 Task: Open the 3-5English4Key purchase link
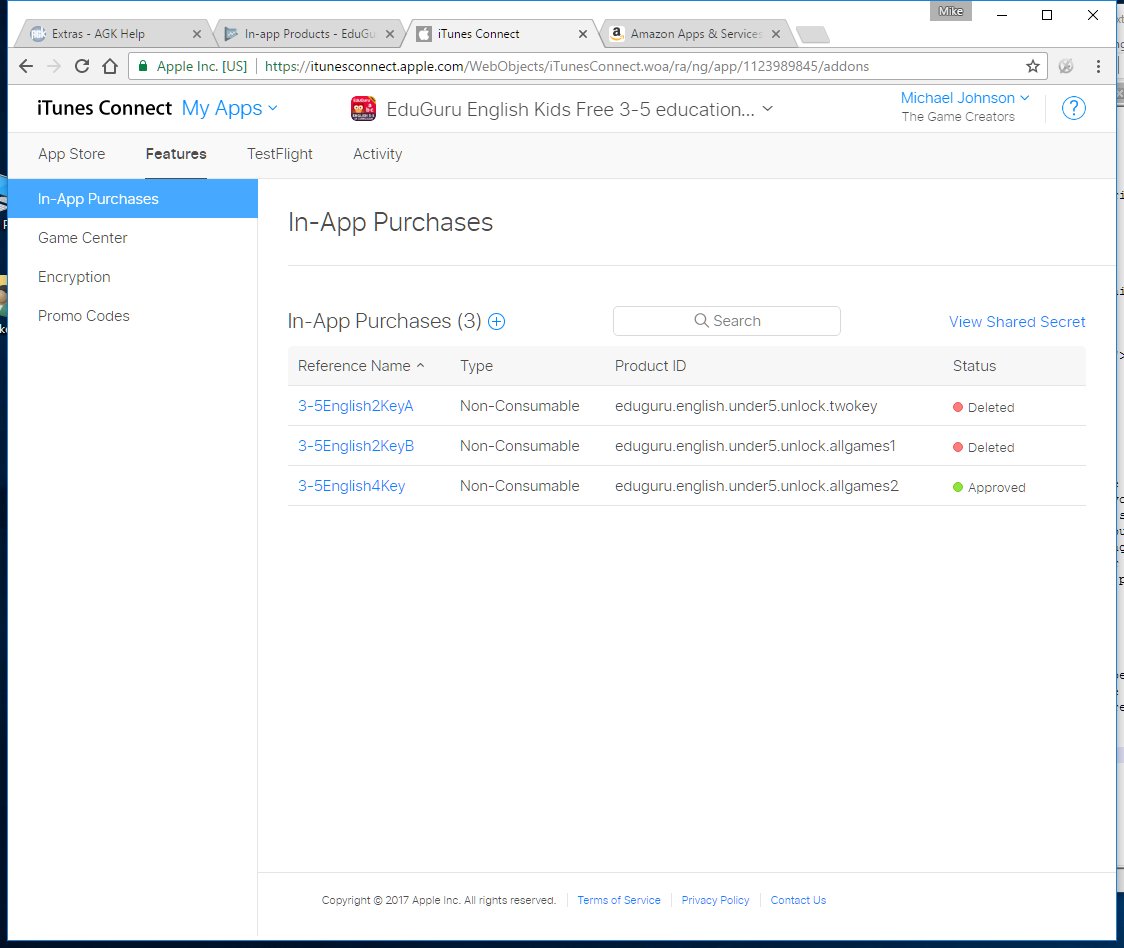(x=351, y=486)
